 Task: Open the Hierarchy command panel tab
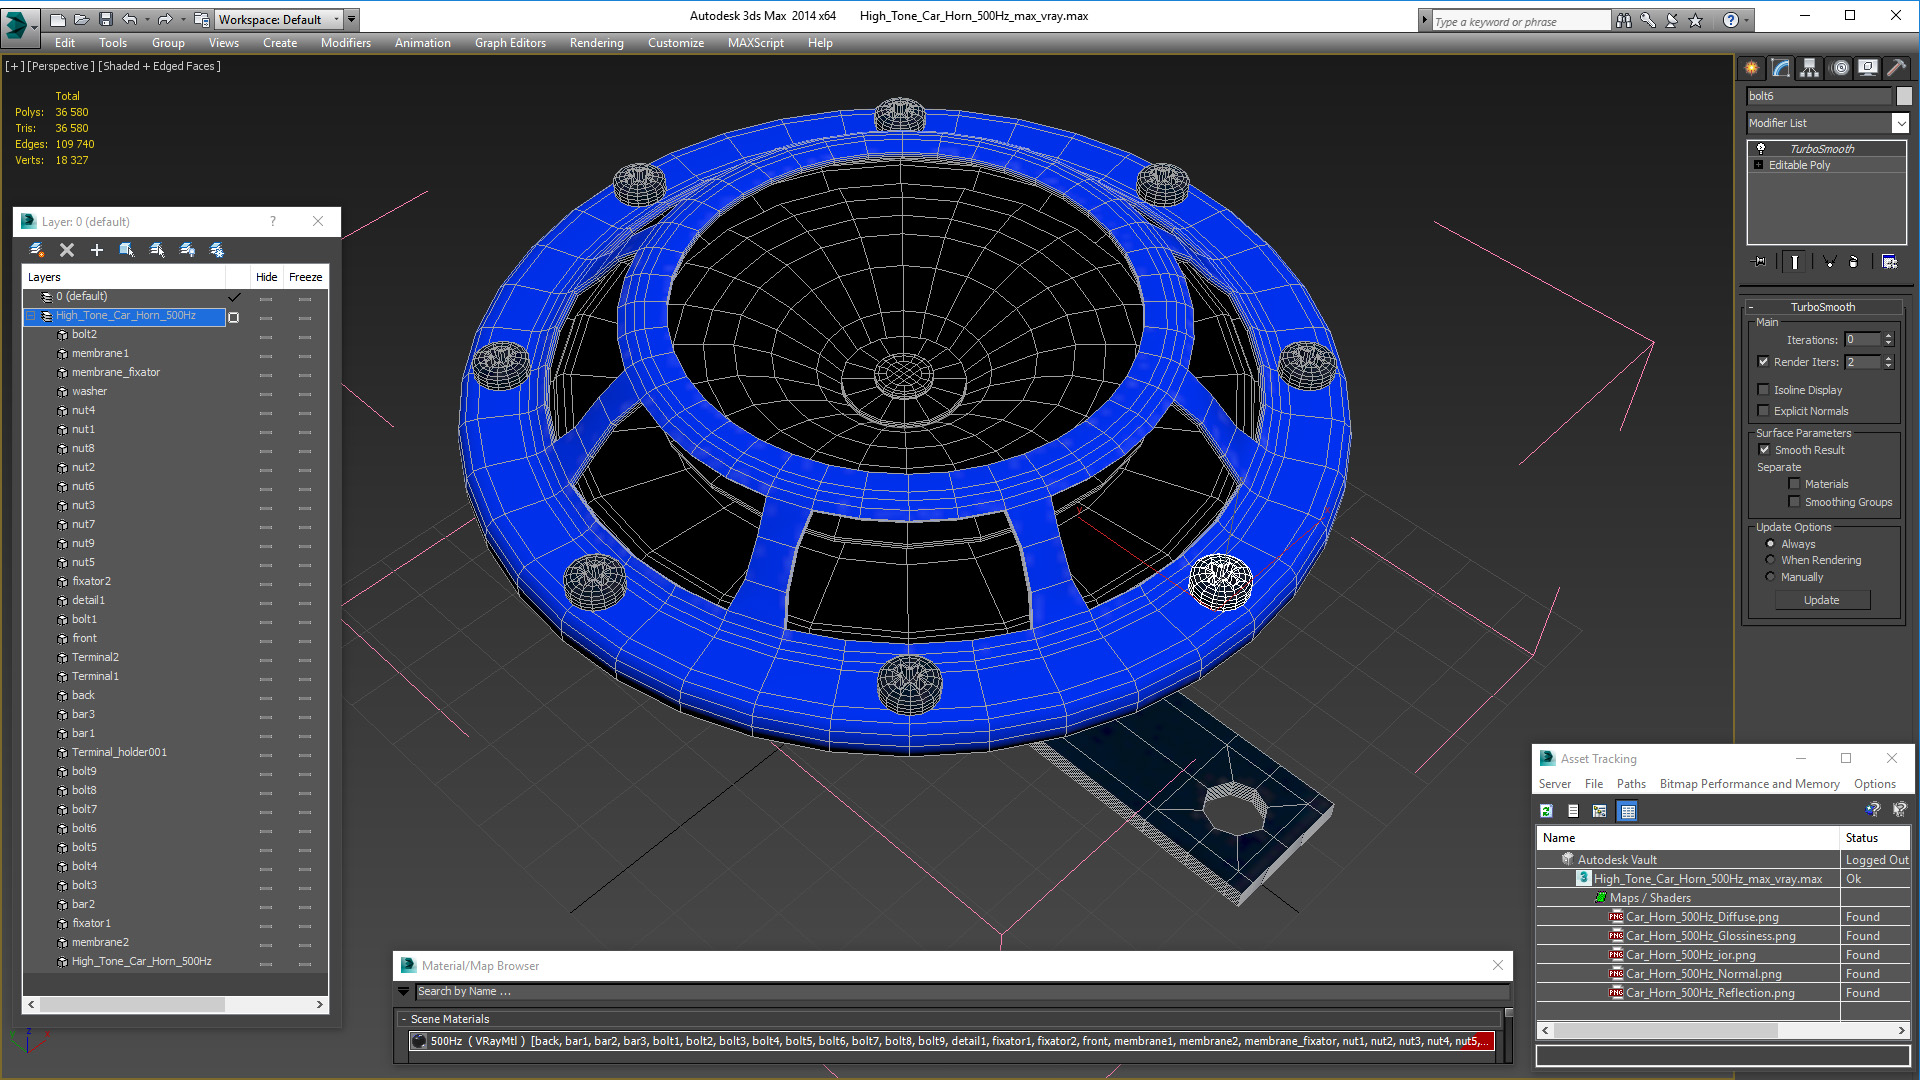pyautogui.click(x=1809, y=68)
